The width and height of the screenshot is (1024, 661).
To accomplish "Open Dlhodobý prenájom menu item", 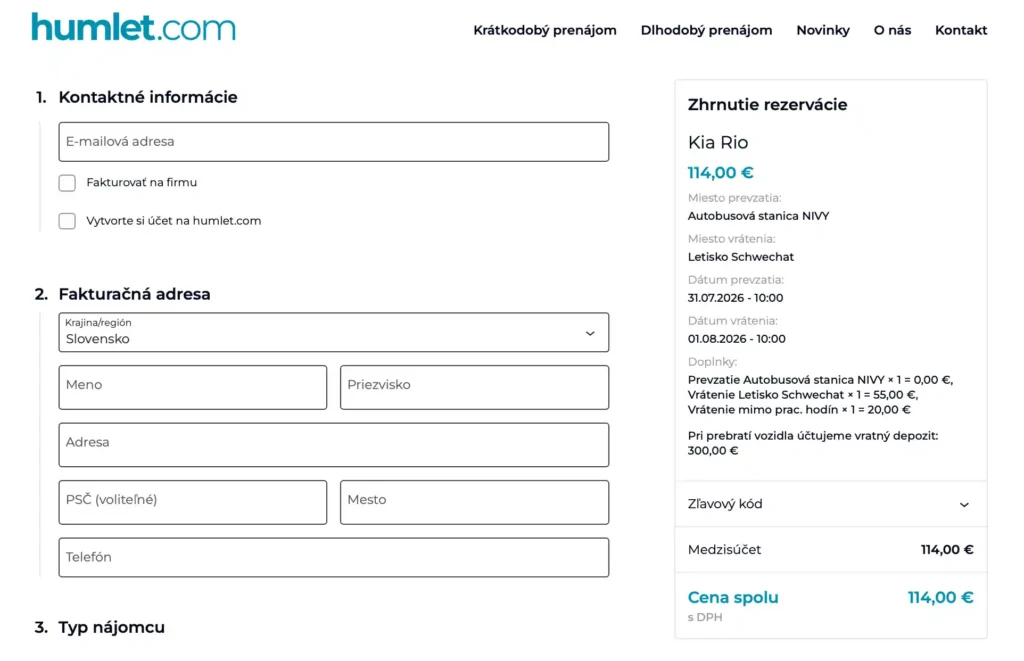I will [706, 30].
